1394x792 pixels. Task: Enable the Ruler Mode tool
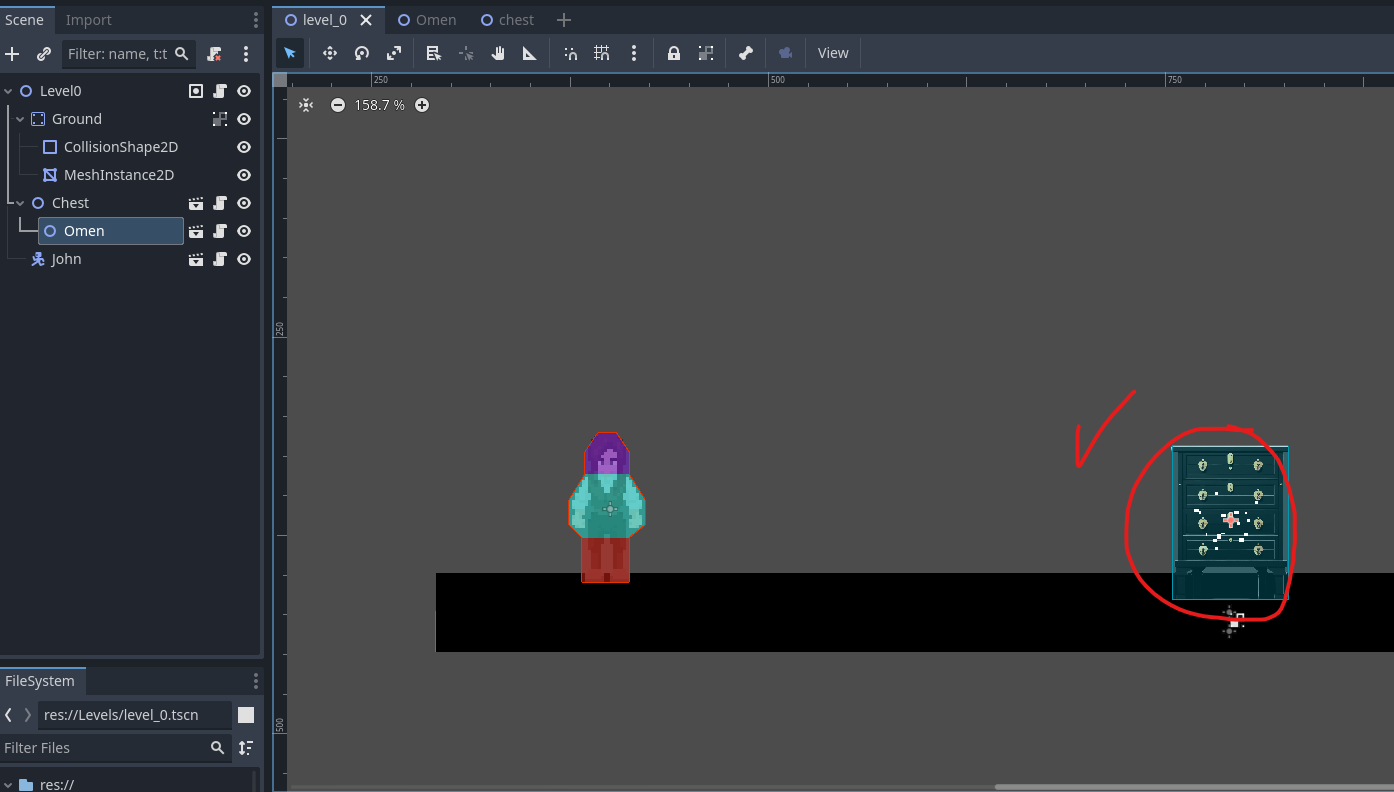[529, 52]
